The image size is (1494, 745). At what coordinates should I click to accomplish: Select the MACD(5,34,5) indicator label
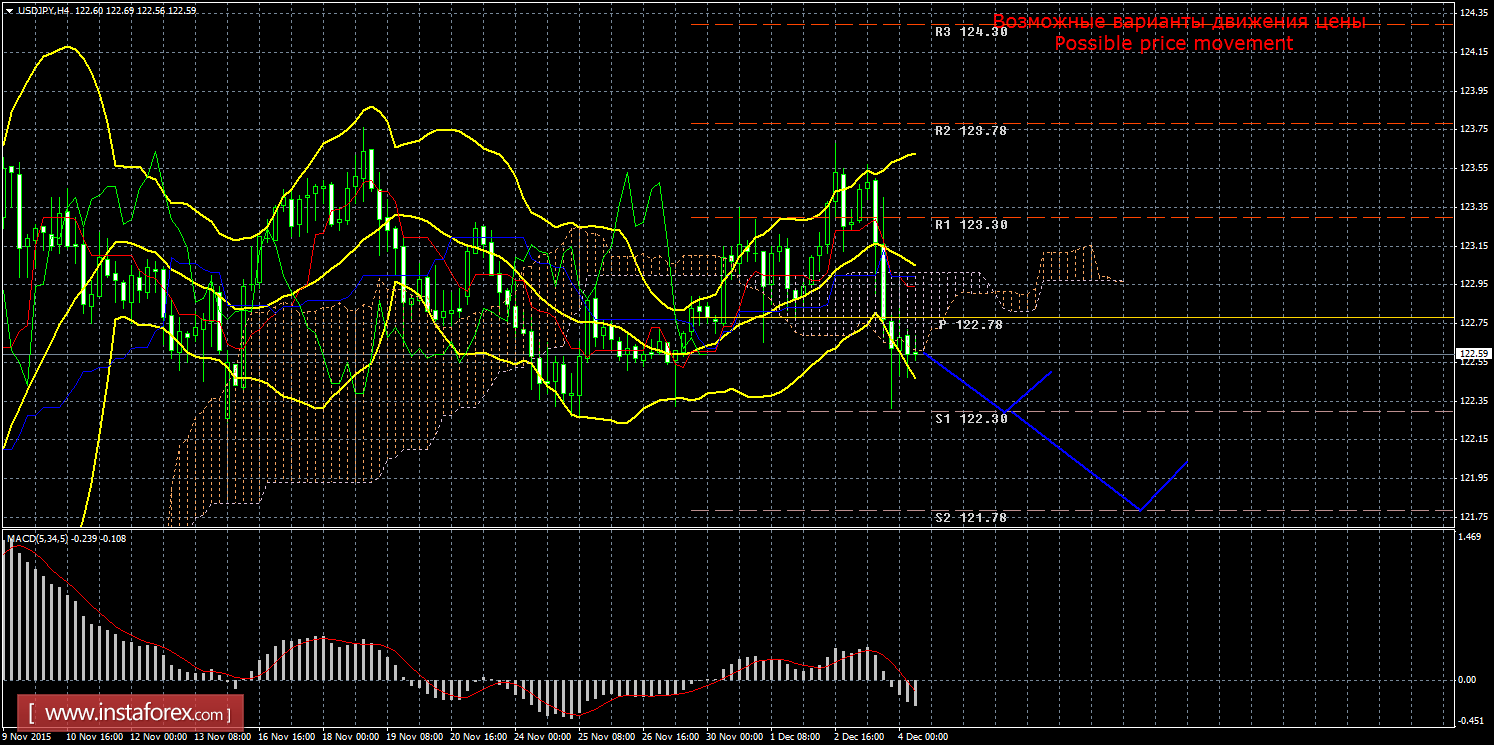[x=37, y=539]
